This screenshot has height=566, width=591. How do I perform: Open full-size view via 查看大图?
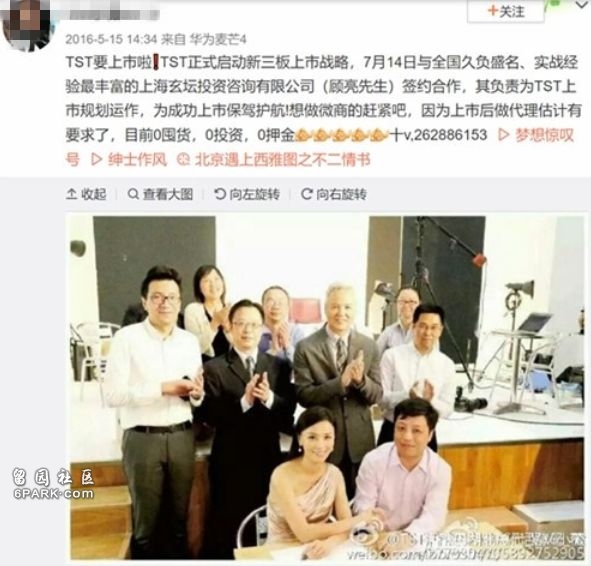pos(161,194)
